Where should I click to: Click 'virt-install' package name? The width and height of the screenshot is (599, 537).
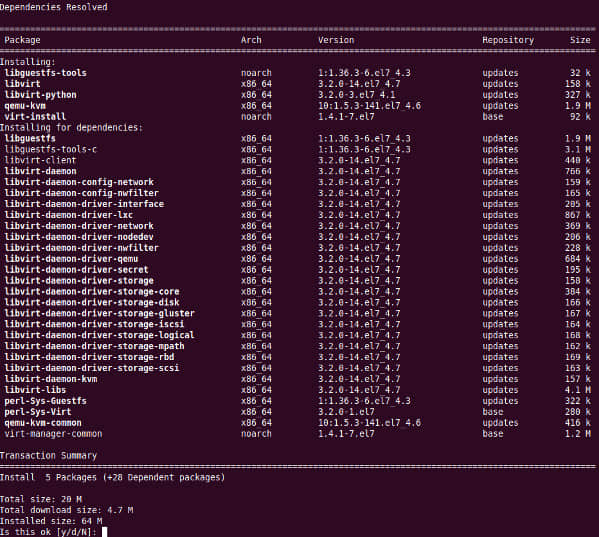pos(35,116)
